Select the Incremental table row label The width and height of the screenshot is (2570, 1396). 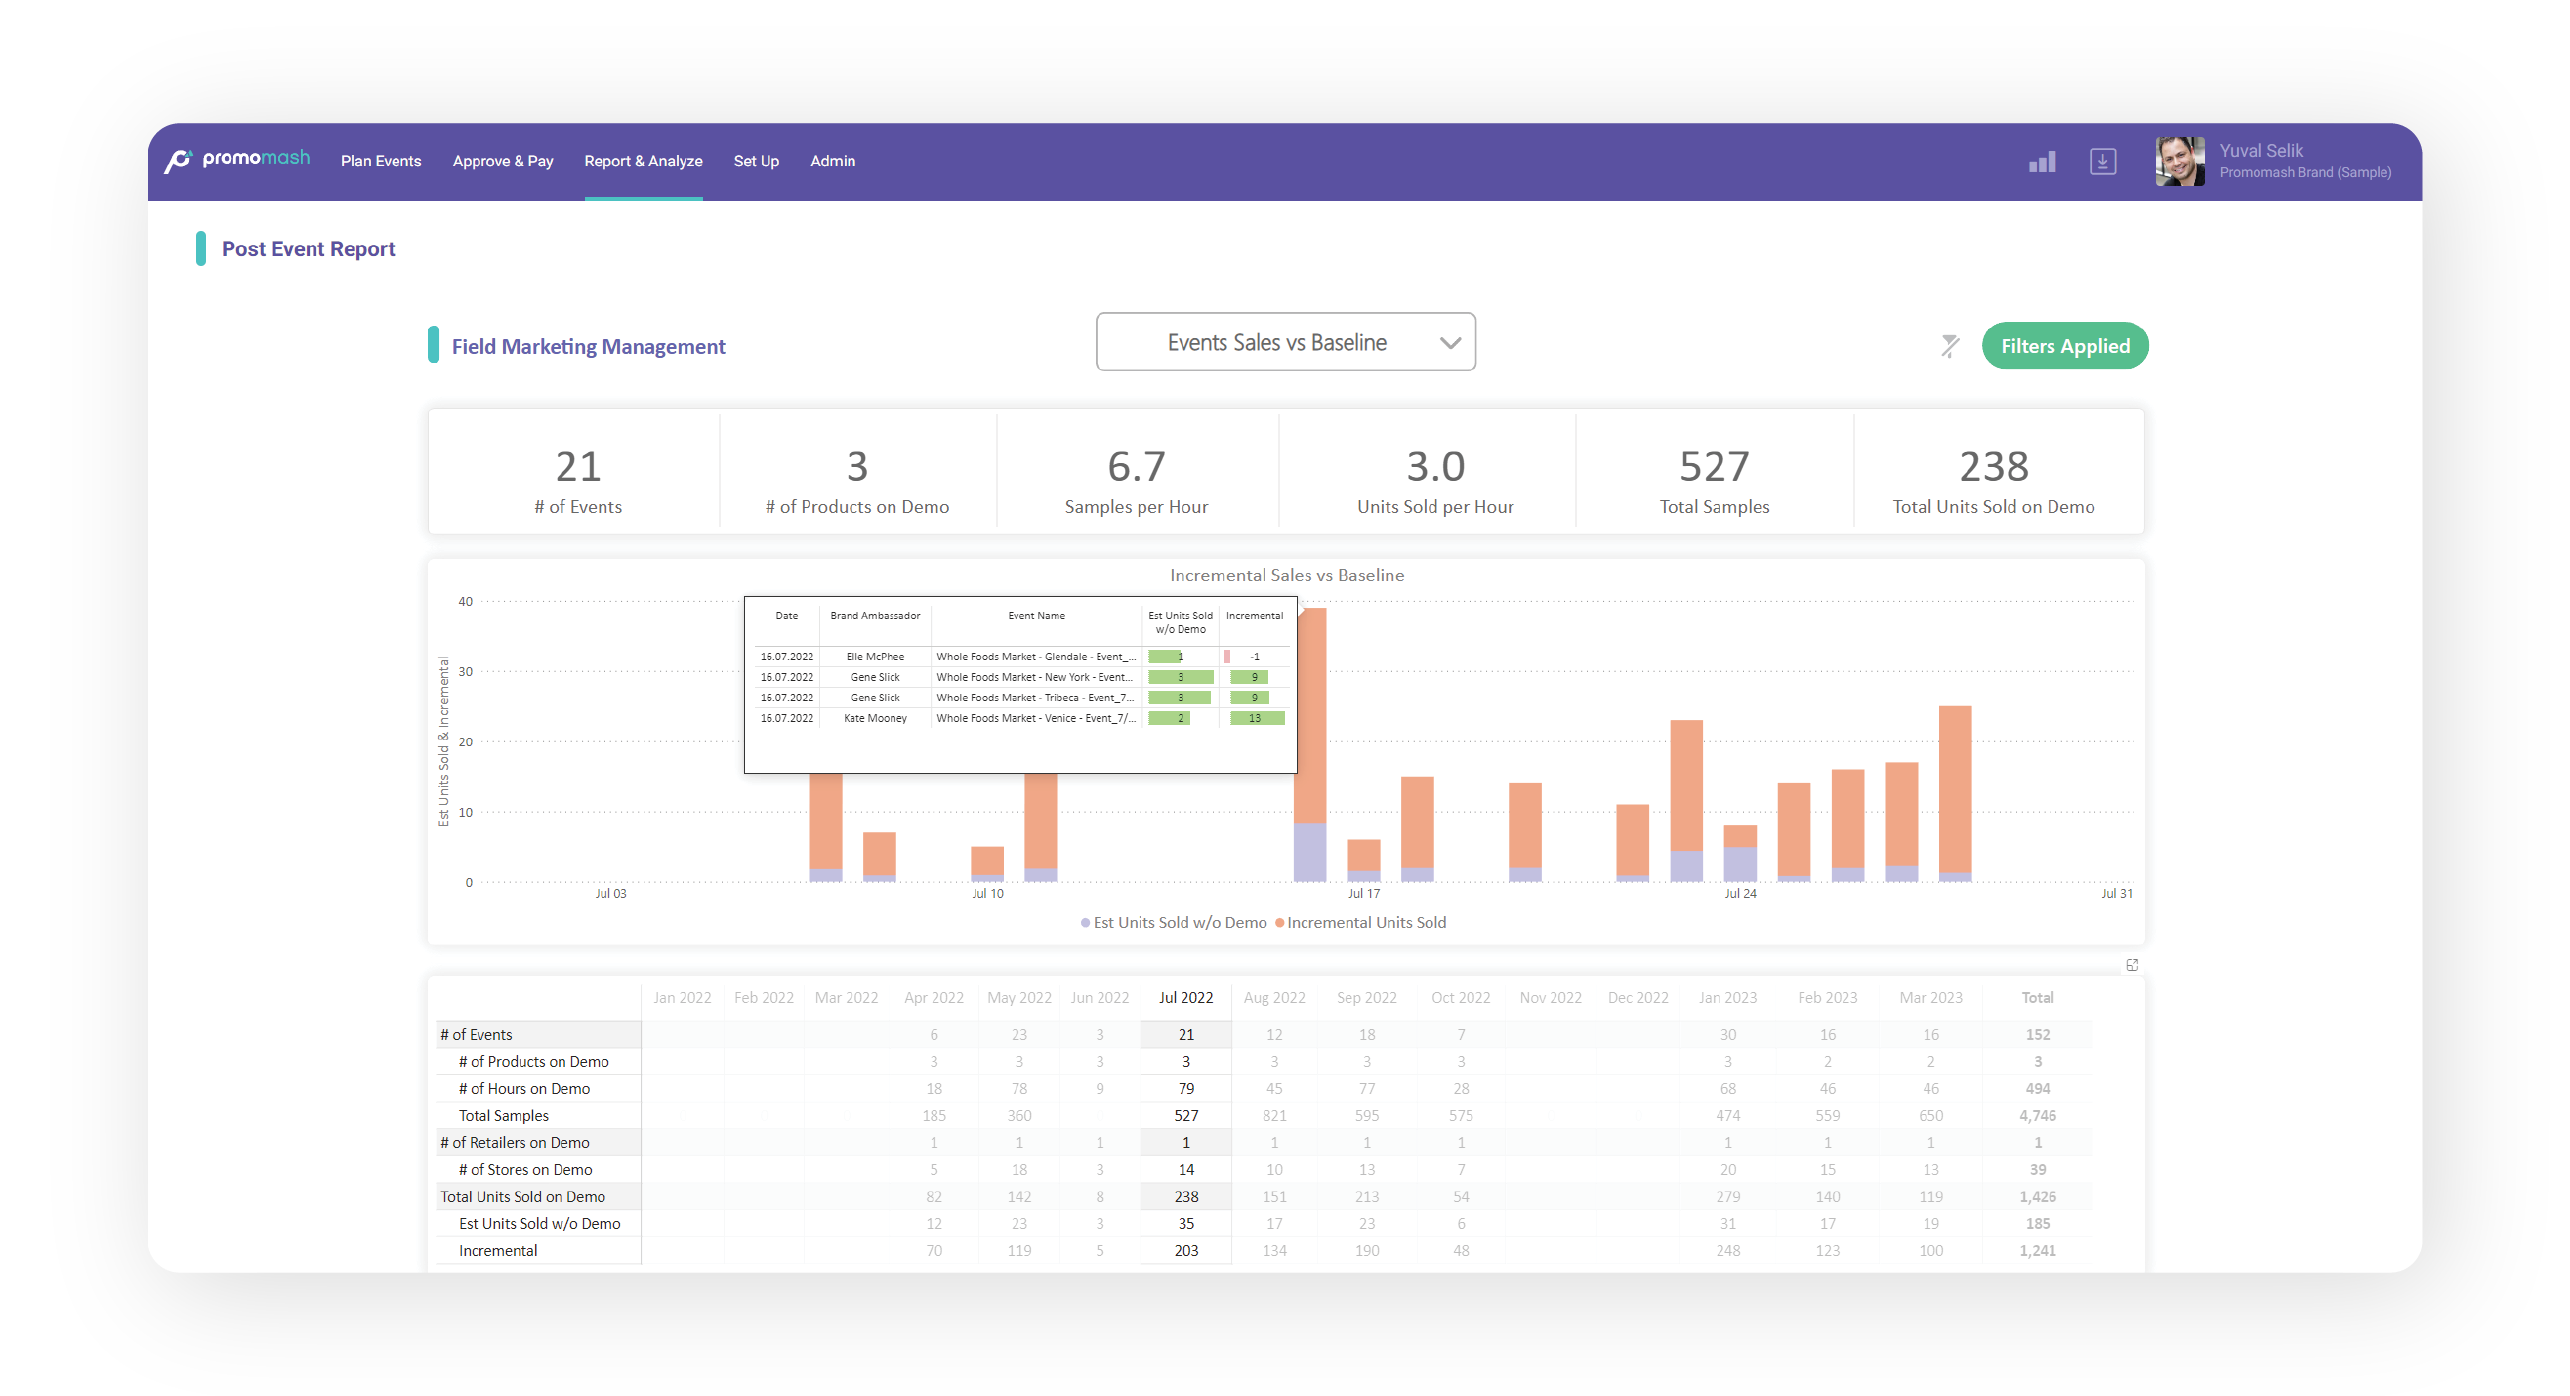tap(498, 1251)
